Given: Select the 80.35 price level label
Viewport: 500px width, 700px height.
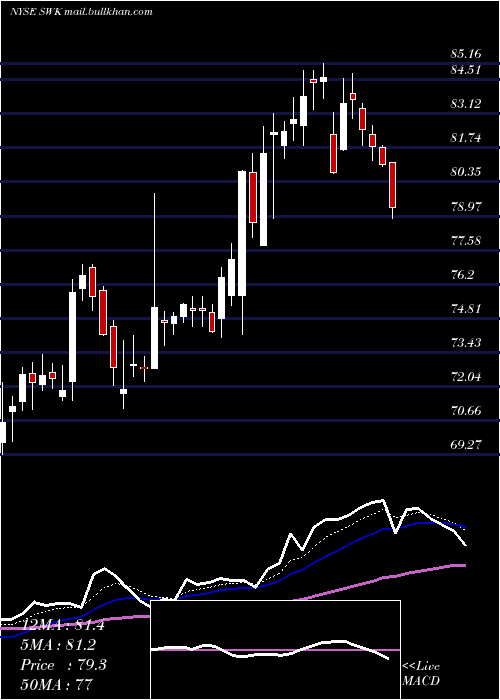Looking at the screenshot, I should 466,172.
